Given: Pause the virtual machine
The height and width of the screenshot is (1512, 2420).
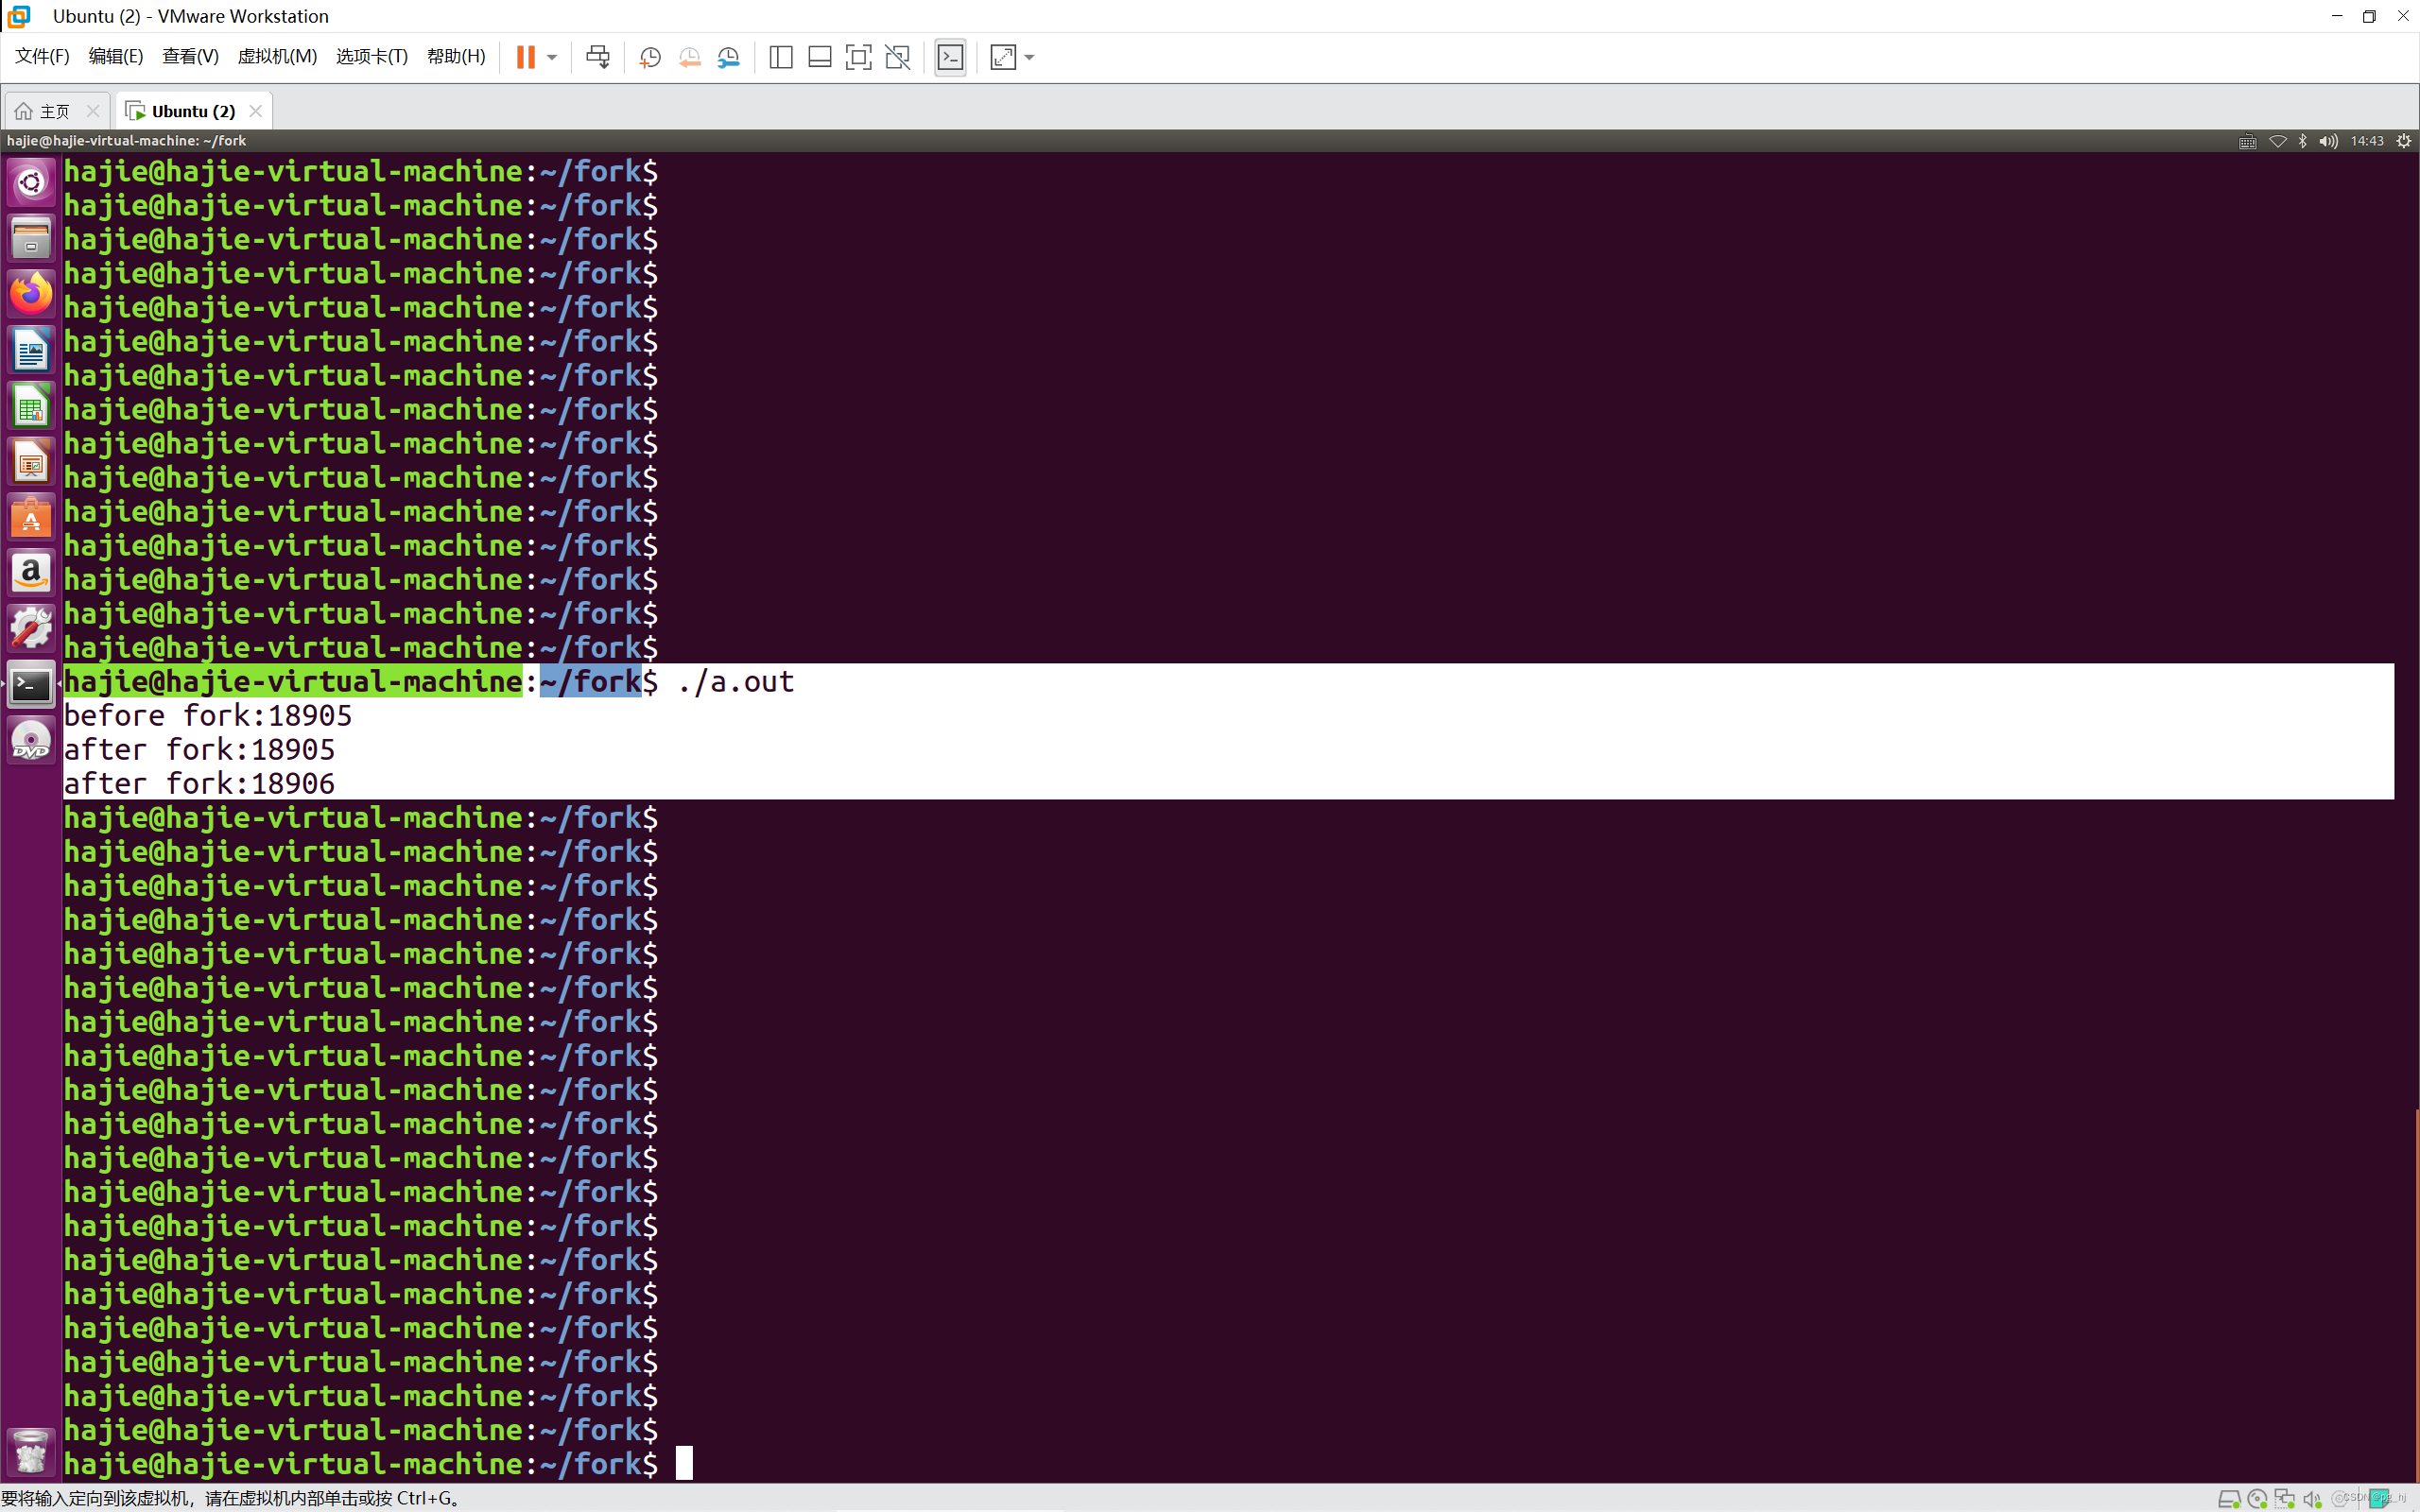Looking at the screenshot, I should [525, 57].
